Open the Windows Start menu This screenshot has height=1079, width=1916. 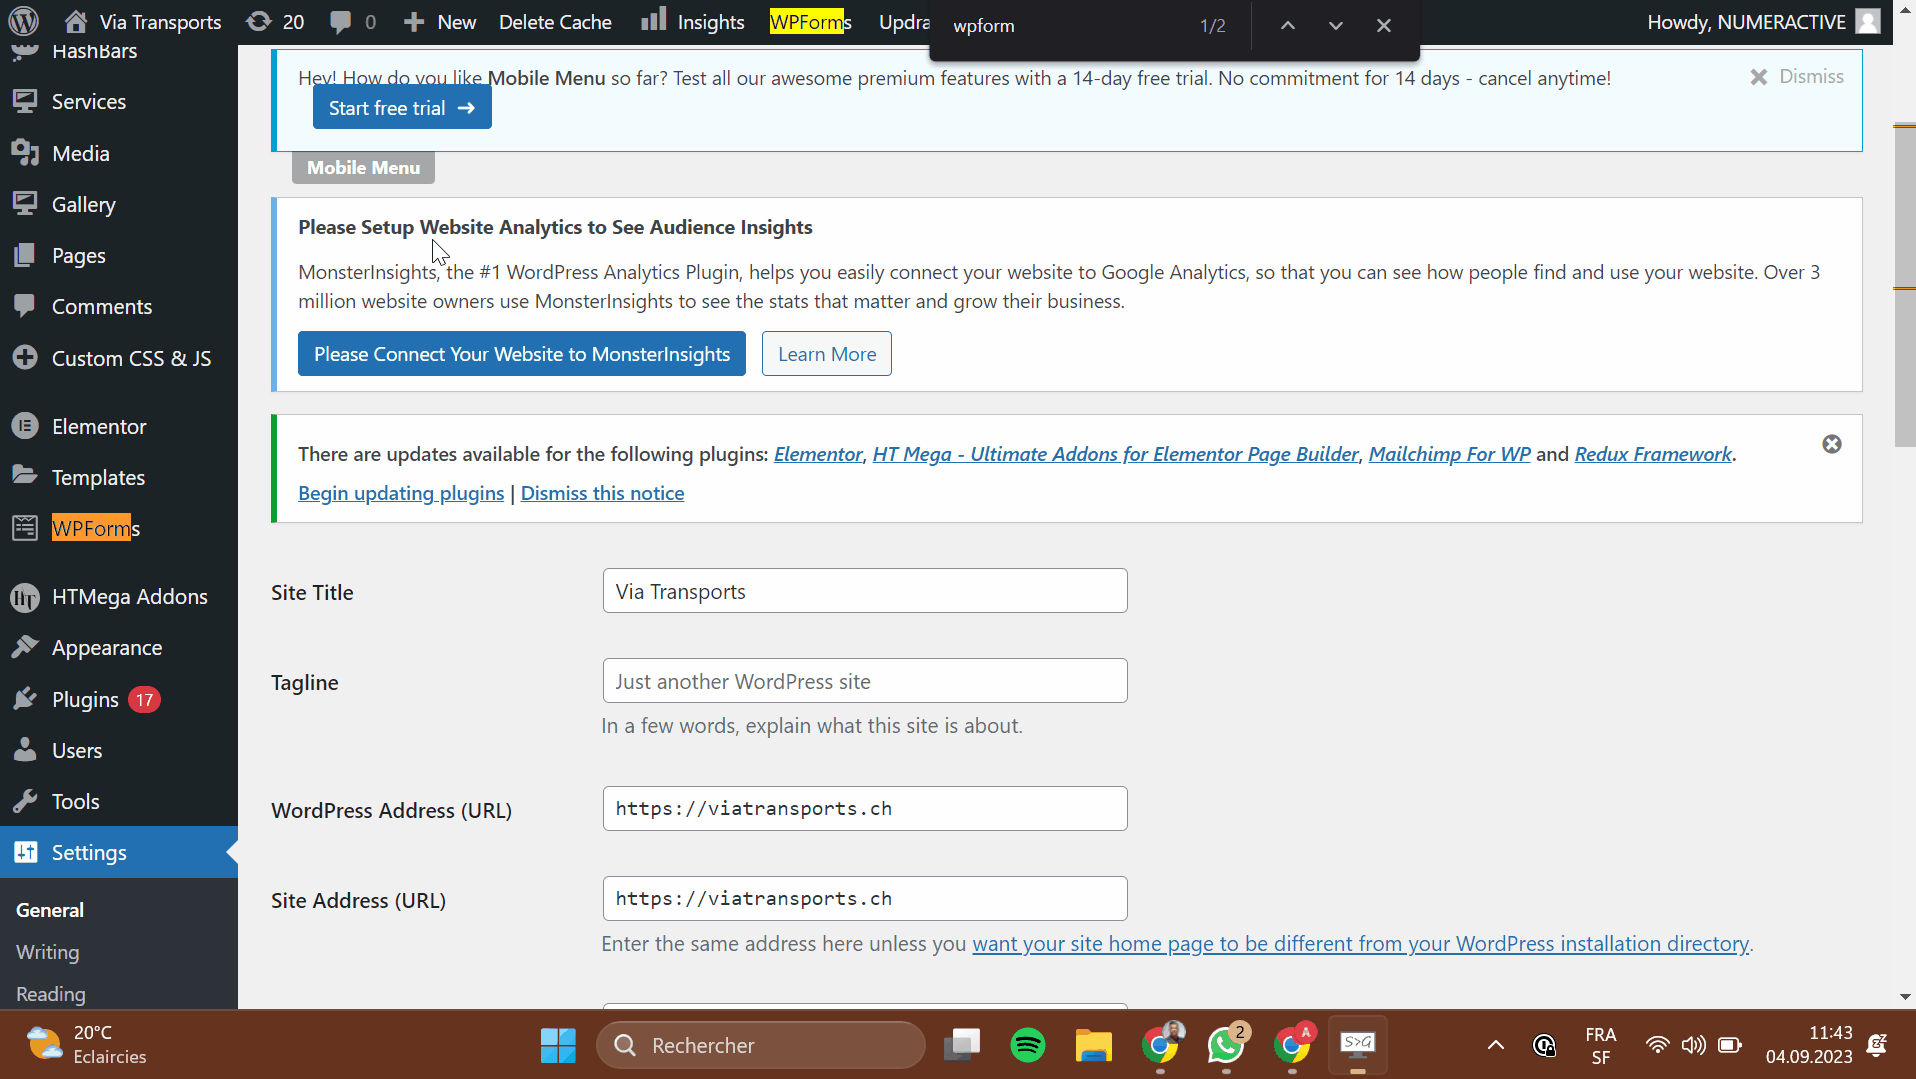(558, 1045)
